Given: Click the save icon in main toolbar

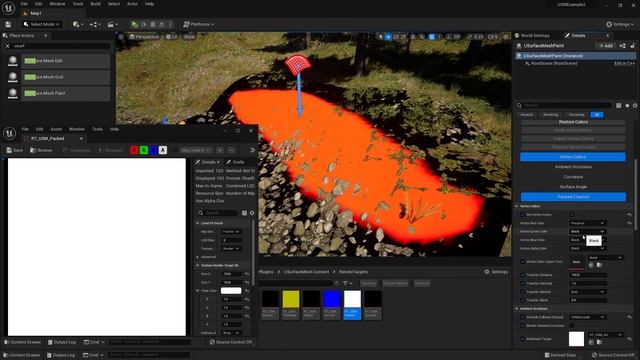Looking at the screenshot, I should point(8,24).
